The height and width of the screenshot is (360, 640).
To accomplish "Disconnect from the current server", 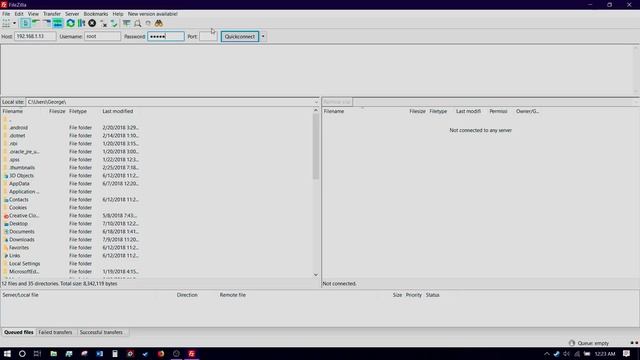I will pyautogui.click(x=103, y=23).
